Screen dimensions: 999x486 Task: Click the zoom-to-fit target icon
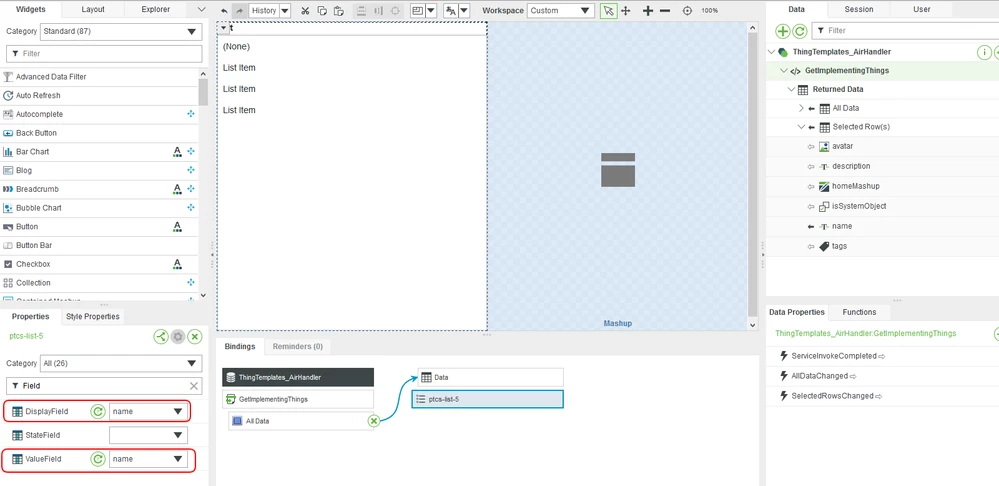click(687, 11)
